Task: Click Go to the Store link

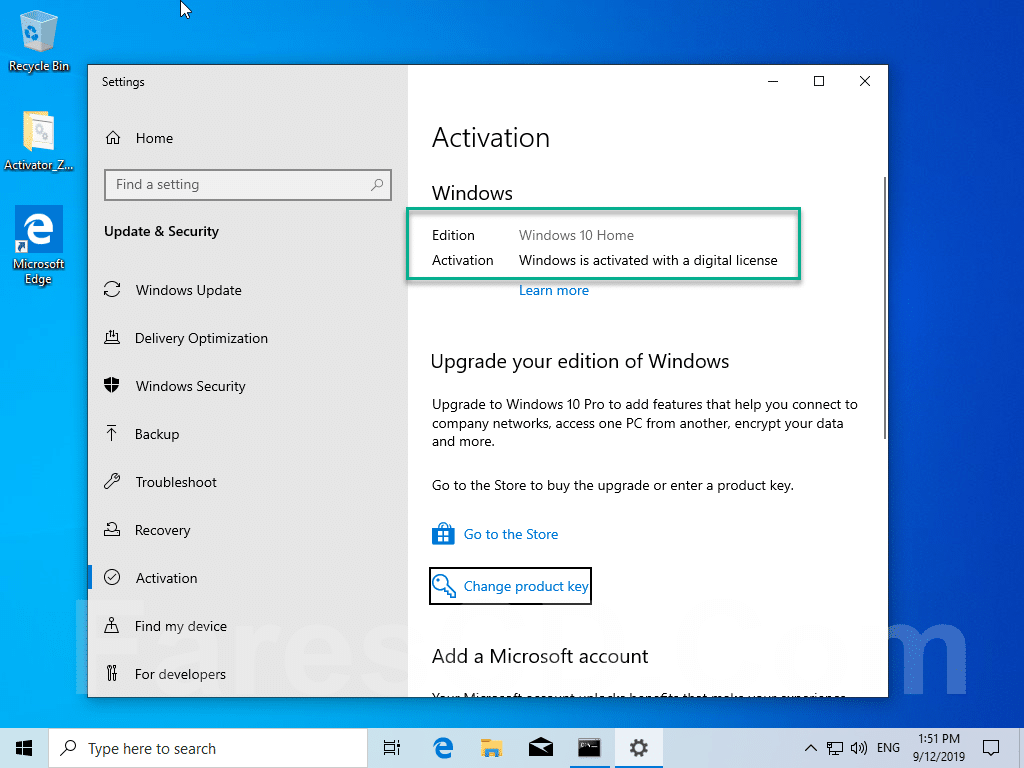Action: coord(511,534)
